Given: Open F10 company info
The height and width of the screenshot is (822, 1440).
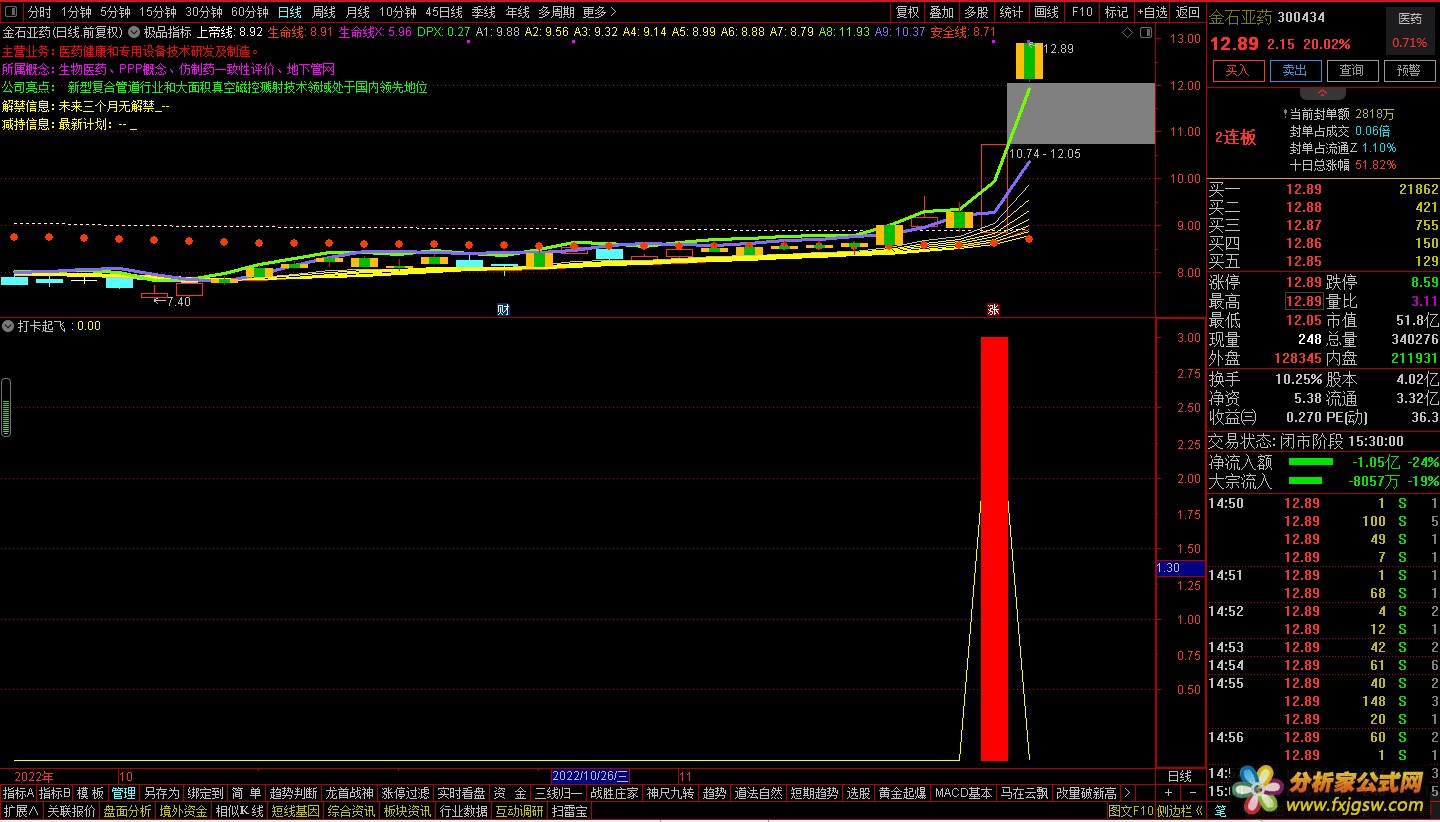Looking at the screenshot, I should [1082, 12].
